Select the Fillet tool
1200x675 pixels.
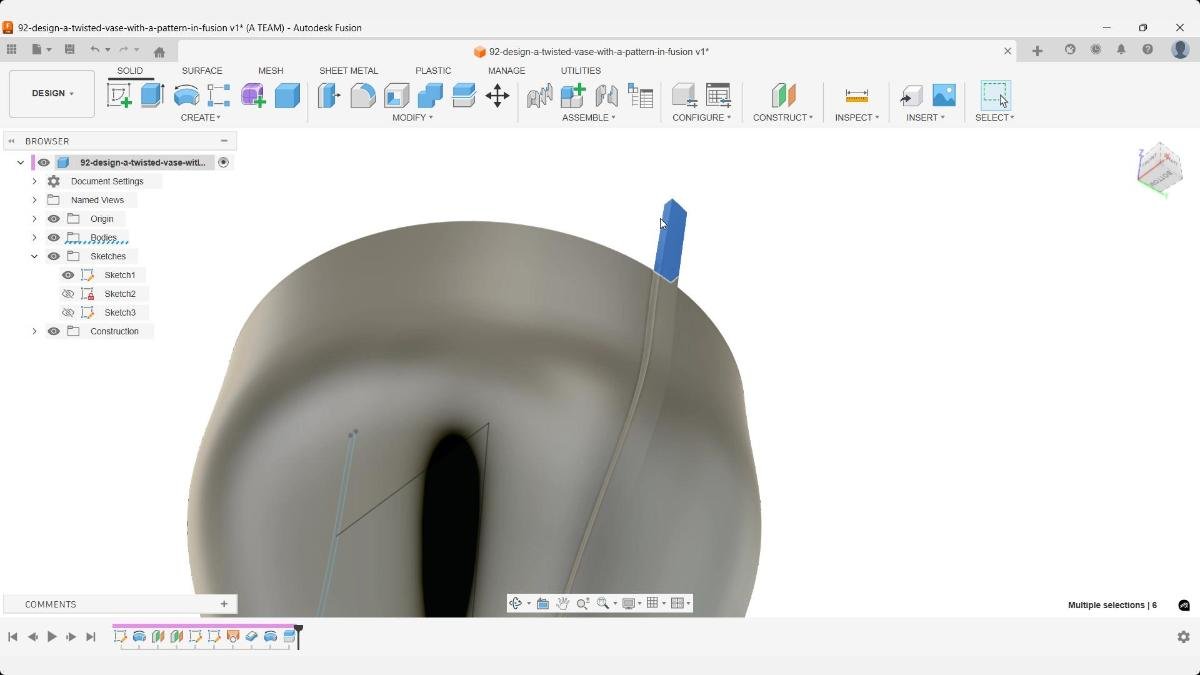coord(363,95)
